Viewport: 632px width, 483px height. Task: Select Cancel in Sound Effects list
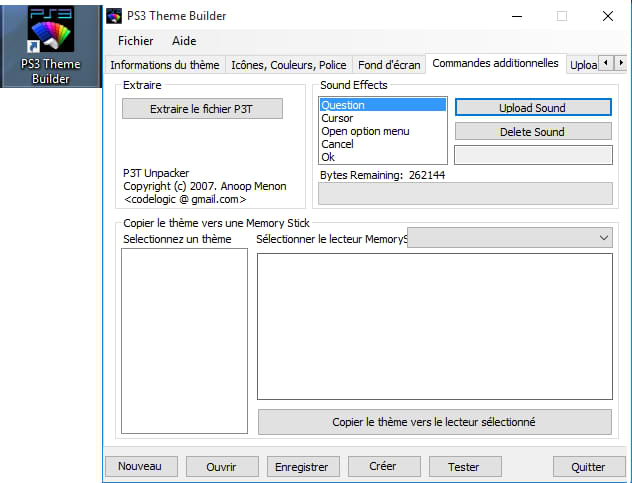click(x=383, y=144)
